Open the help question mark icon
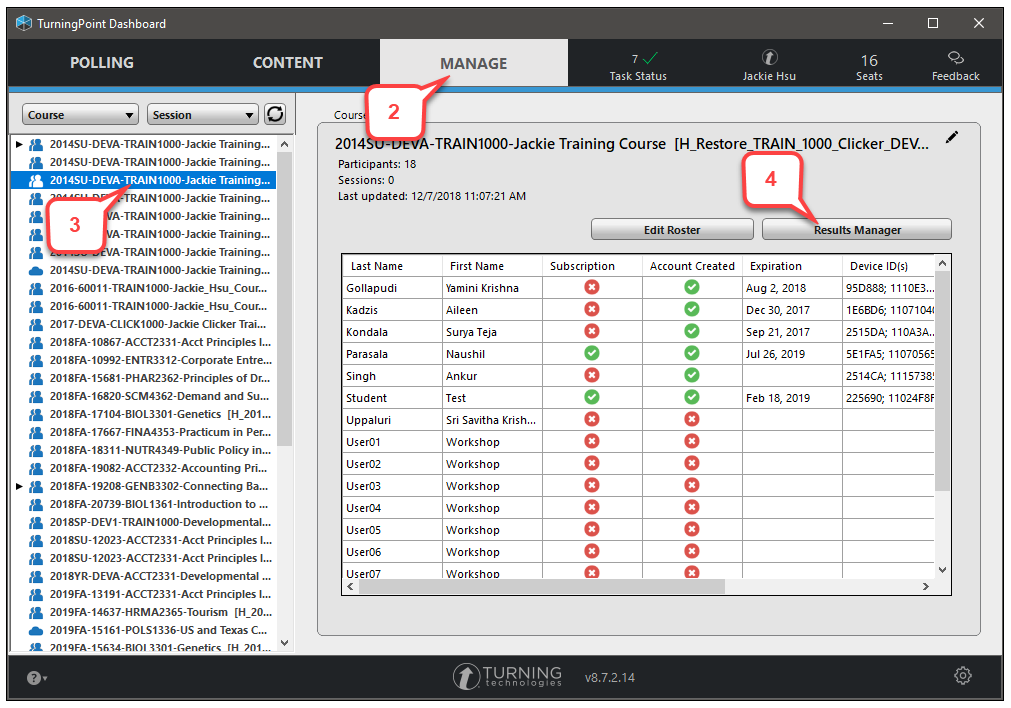This screenshot has height=708, width=1011. pos(34,678)
